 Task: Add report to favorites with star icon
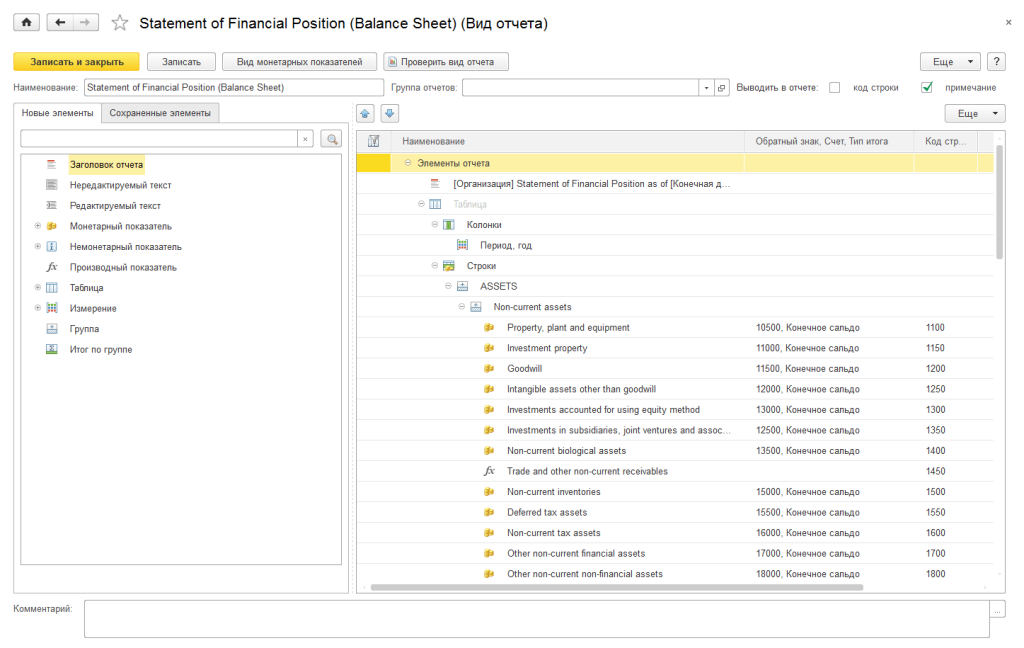point(120,23)
